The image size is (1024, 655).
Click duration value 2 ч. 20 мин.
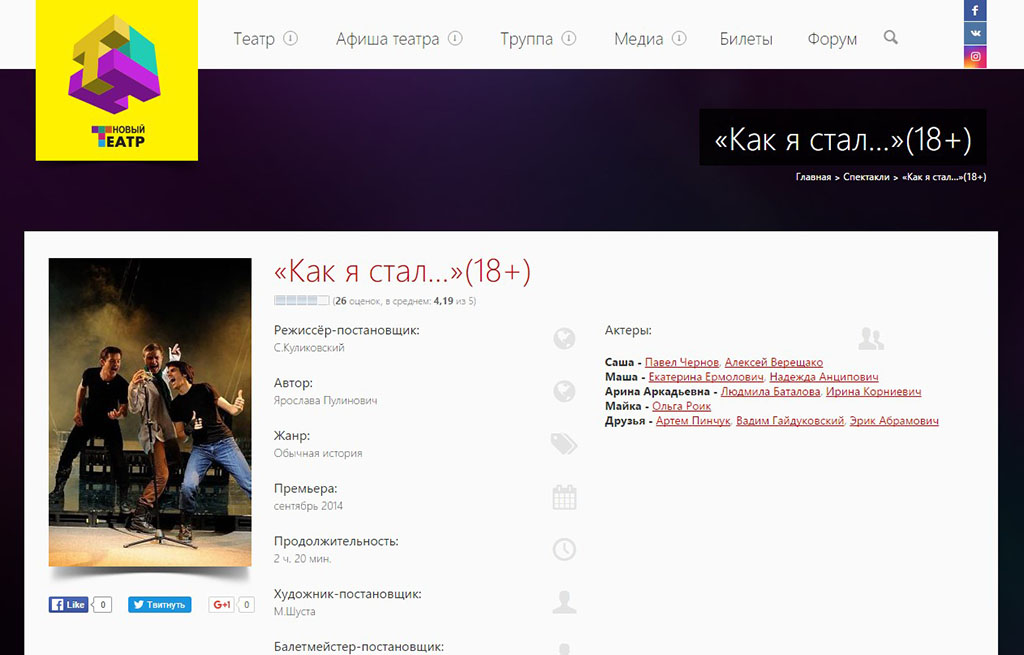pyautogui.click(x=302, y=559)
